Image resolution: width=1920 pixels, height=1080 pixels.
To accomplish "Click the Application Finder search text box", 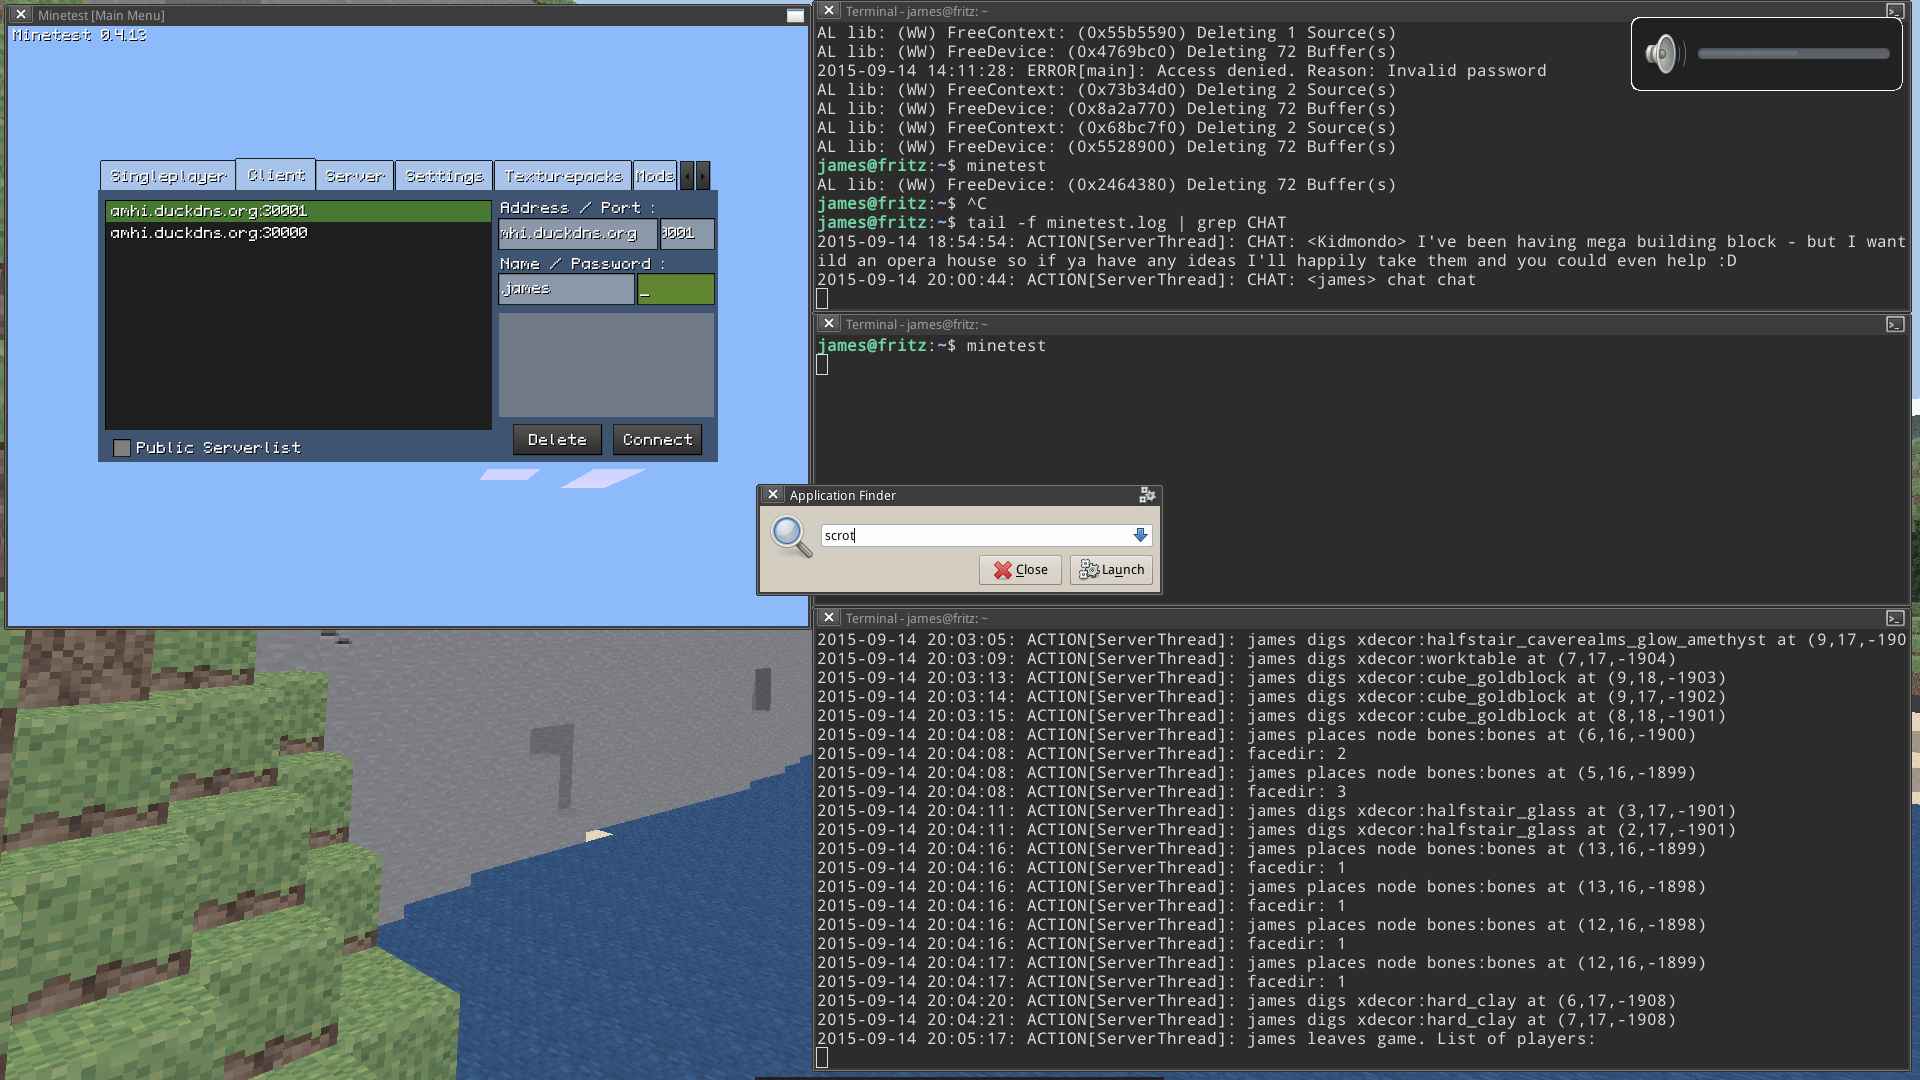I will 976,535.
